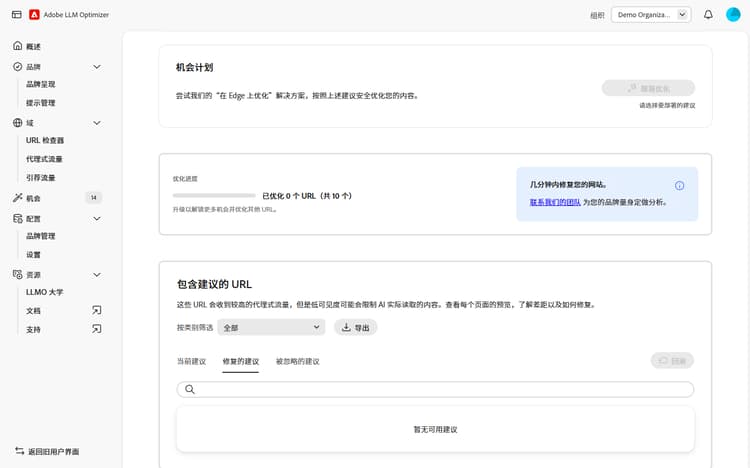Click the optimization progress bar
This screenshot has width=750, height=468.
click(x=214, y=195)
